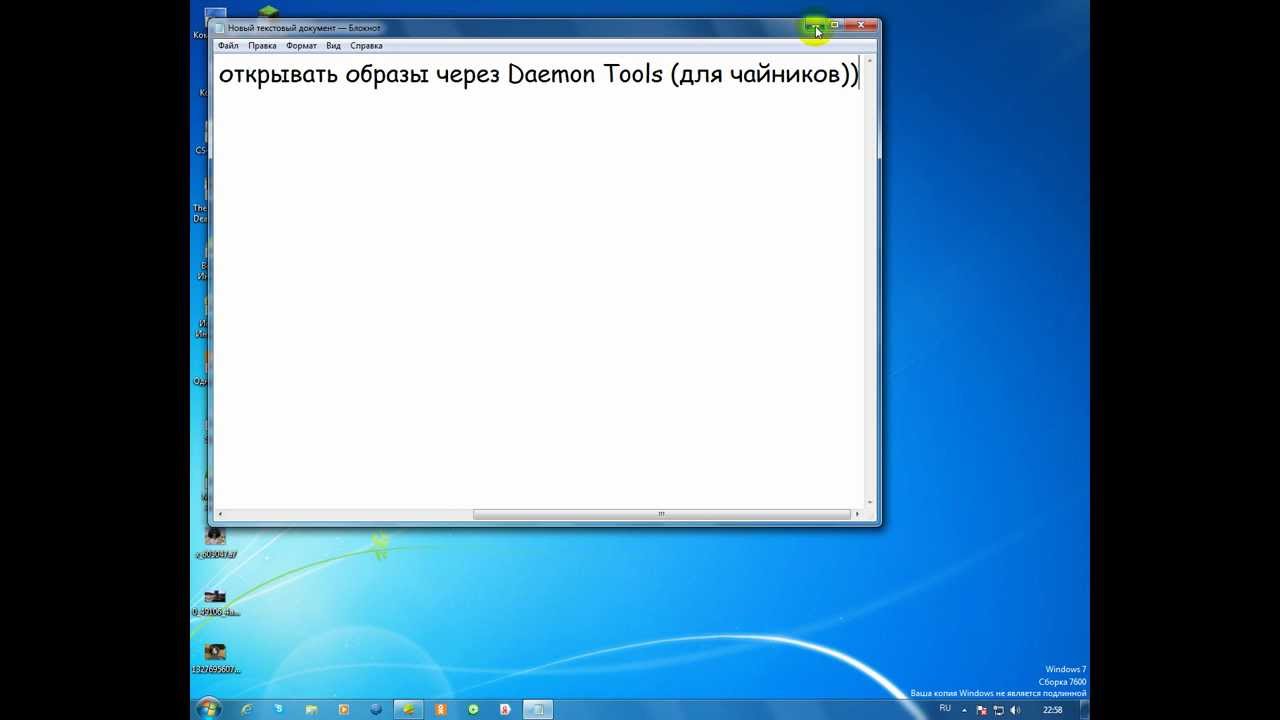Screen dimensions: 1280x720
Task: Click the Notepad title bar document icon
Action: [x=220, y=28]
